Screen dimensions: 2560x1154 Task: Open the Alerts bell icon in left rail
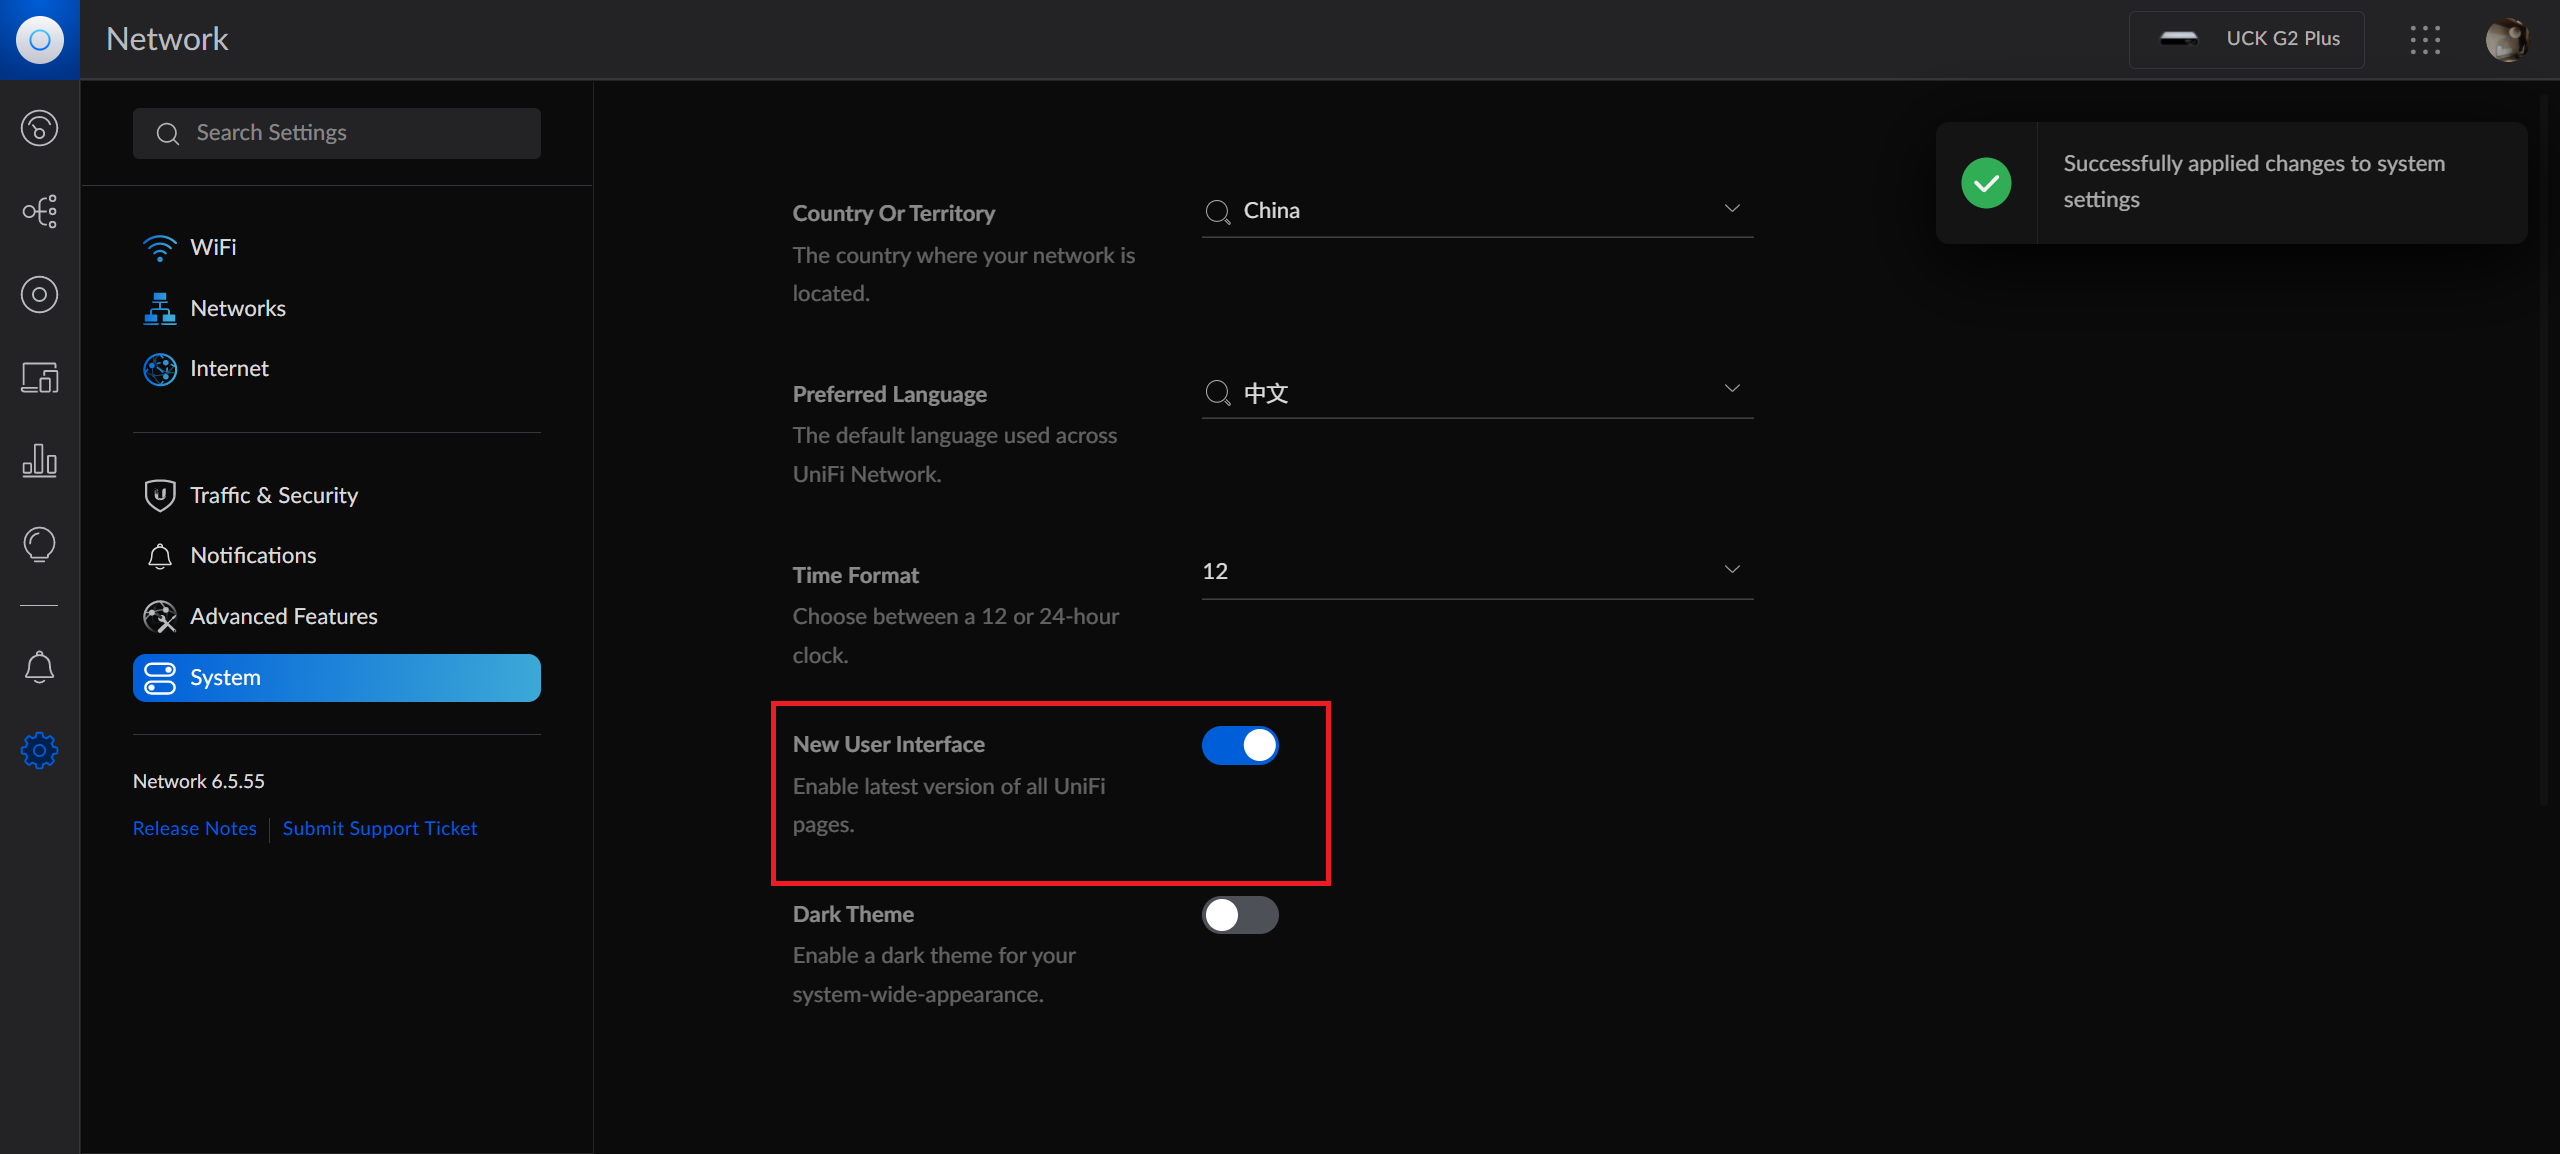point(39,667)
